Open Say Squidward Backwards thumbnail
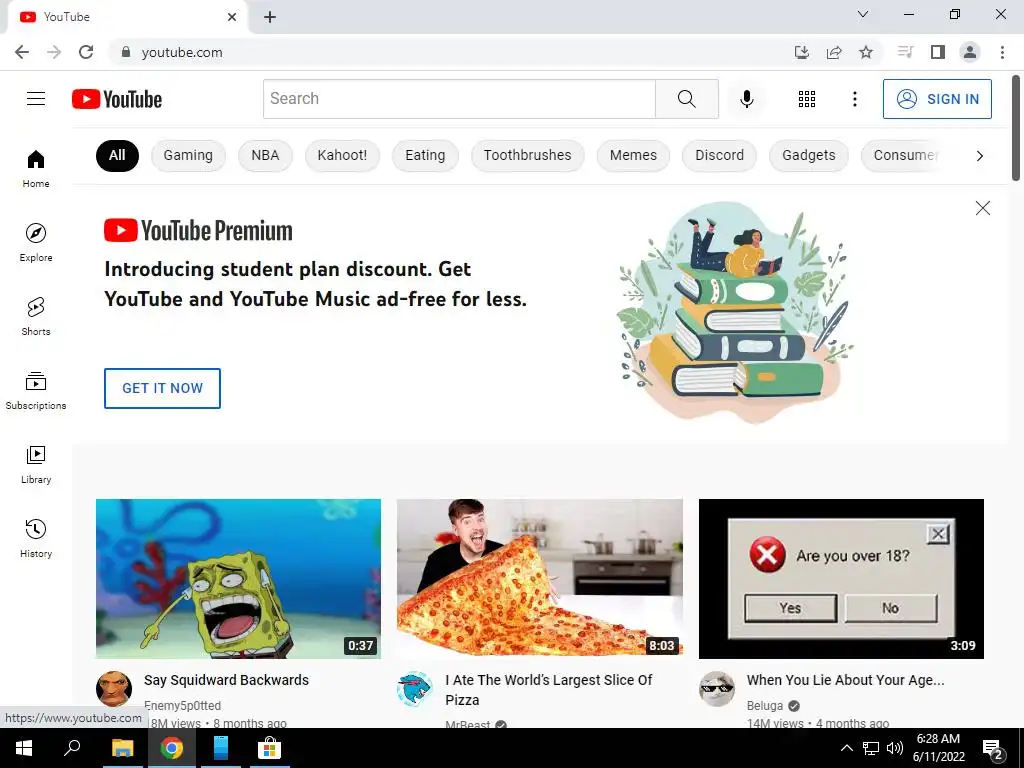This screenshot has width=1024, height=768. click(238, 579)
